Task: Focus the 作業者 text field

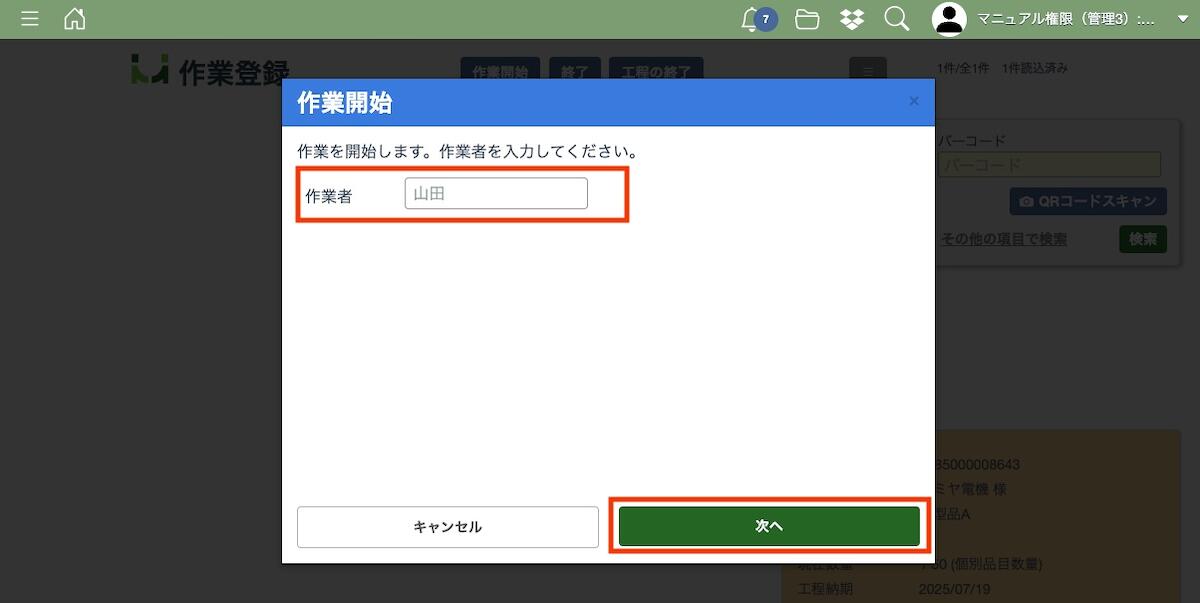Action: pos(496,194)
